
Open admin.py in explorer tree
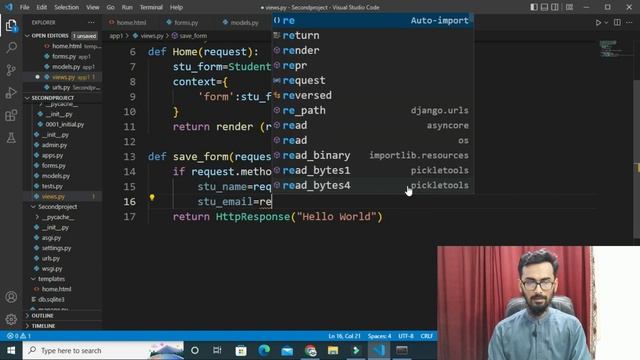coord(54,145)
